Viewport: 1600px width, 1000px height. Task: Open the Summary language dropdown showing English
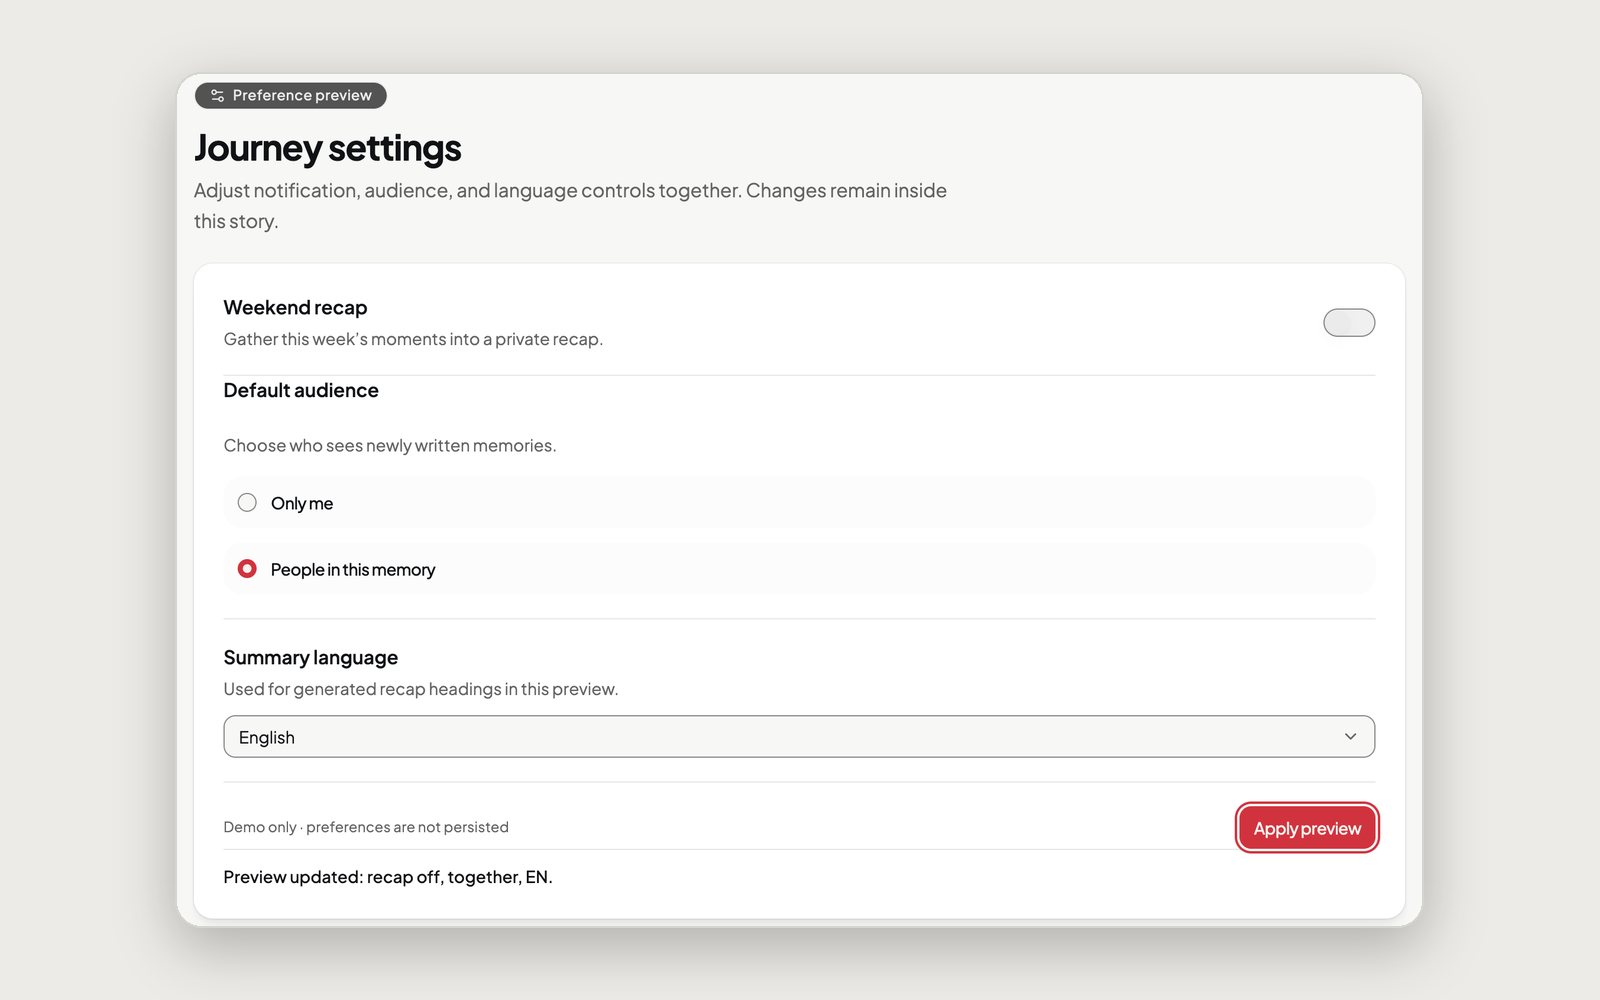point(799,737)
